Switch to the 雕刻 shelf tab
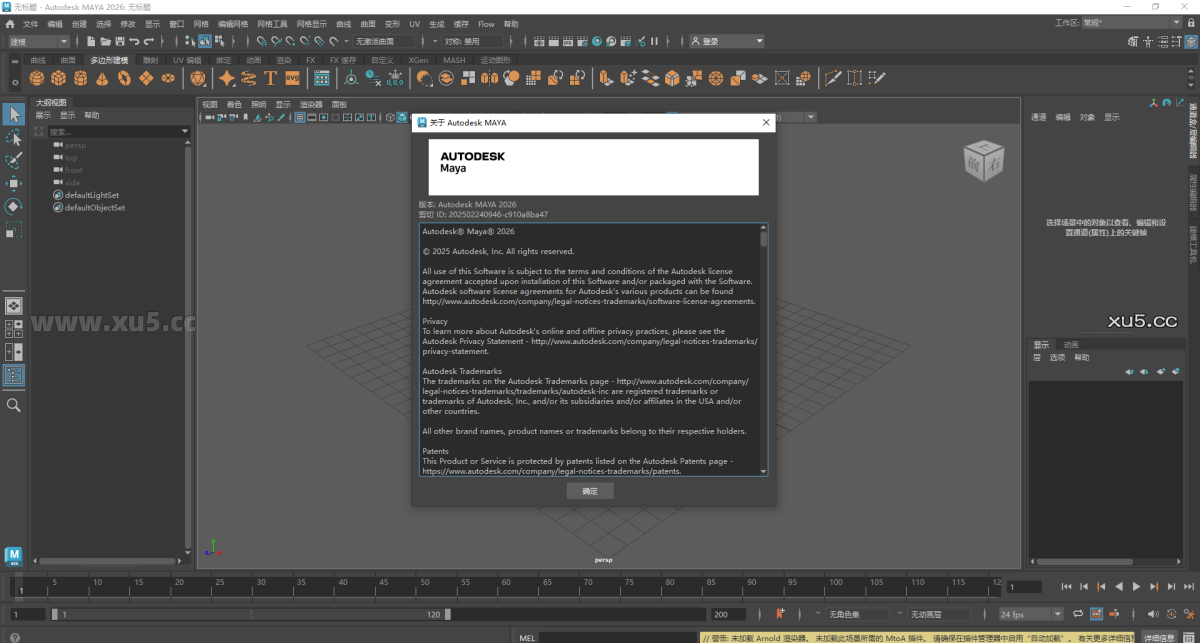 click(x=150, y=60)
